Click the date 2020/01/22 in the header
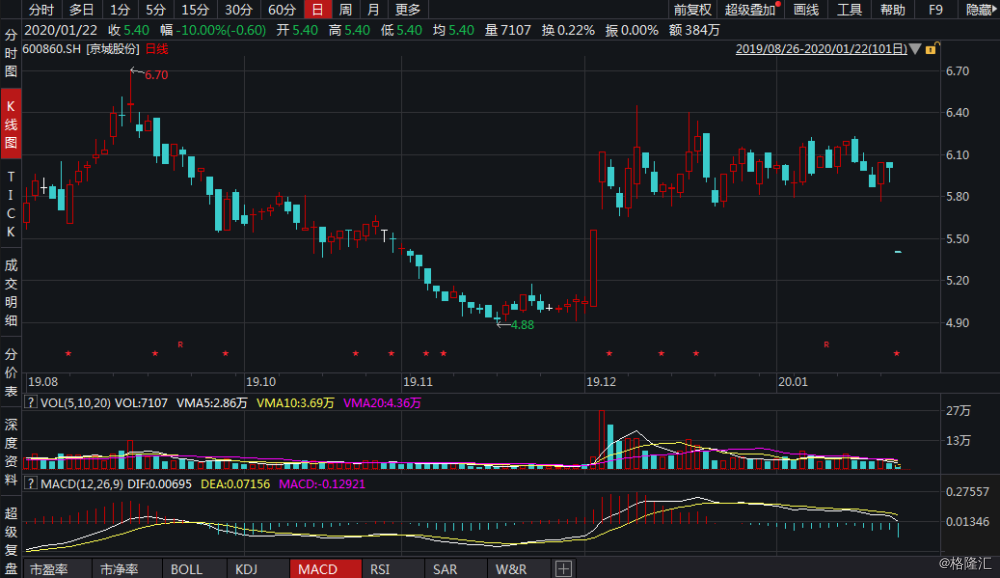Viewport: 1000px width, 578px height. [x=61, y=30]
